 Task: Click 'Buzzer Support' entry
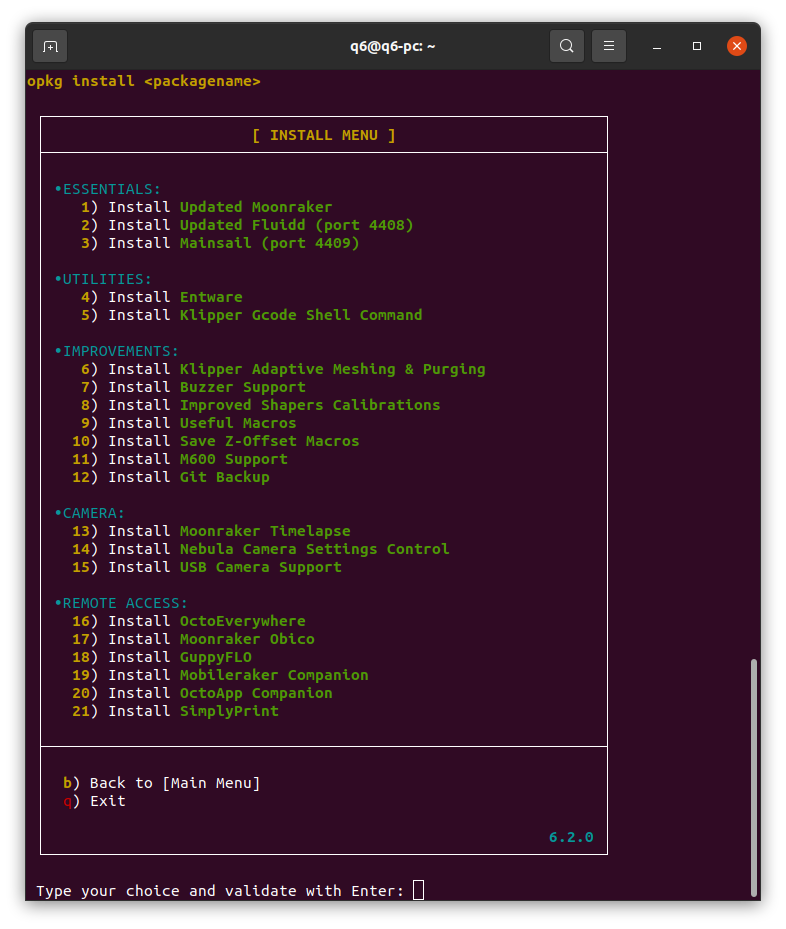tap(243, 387)
